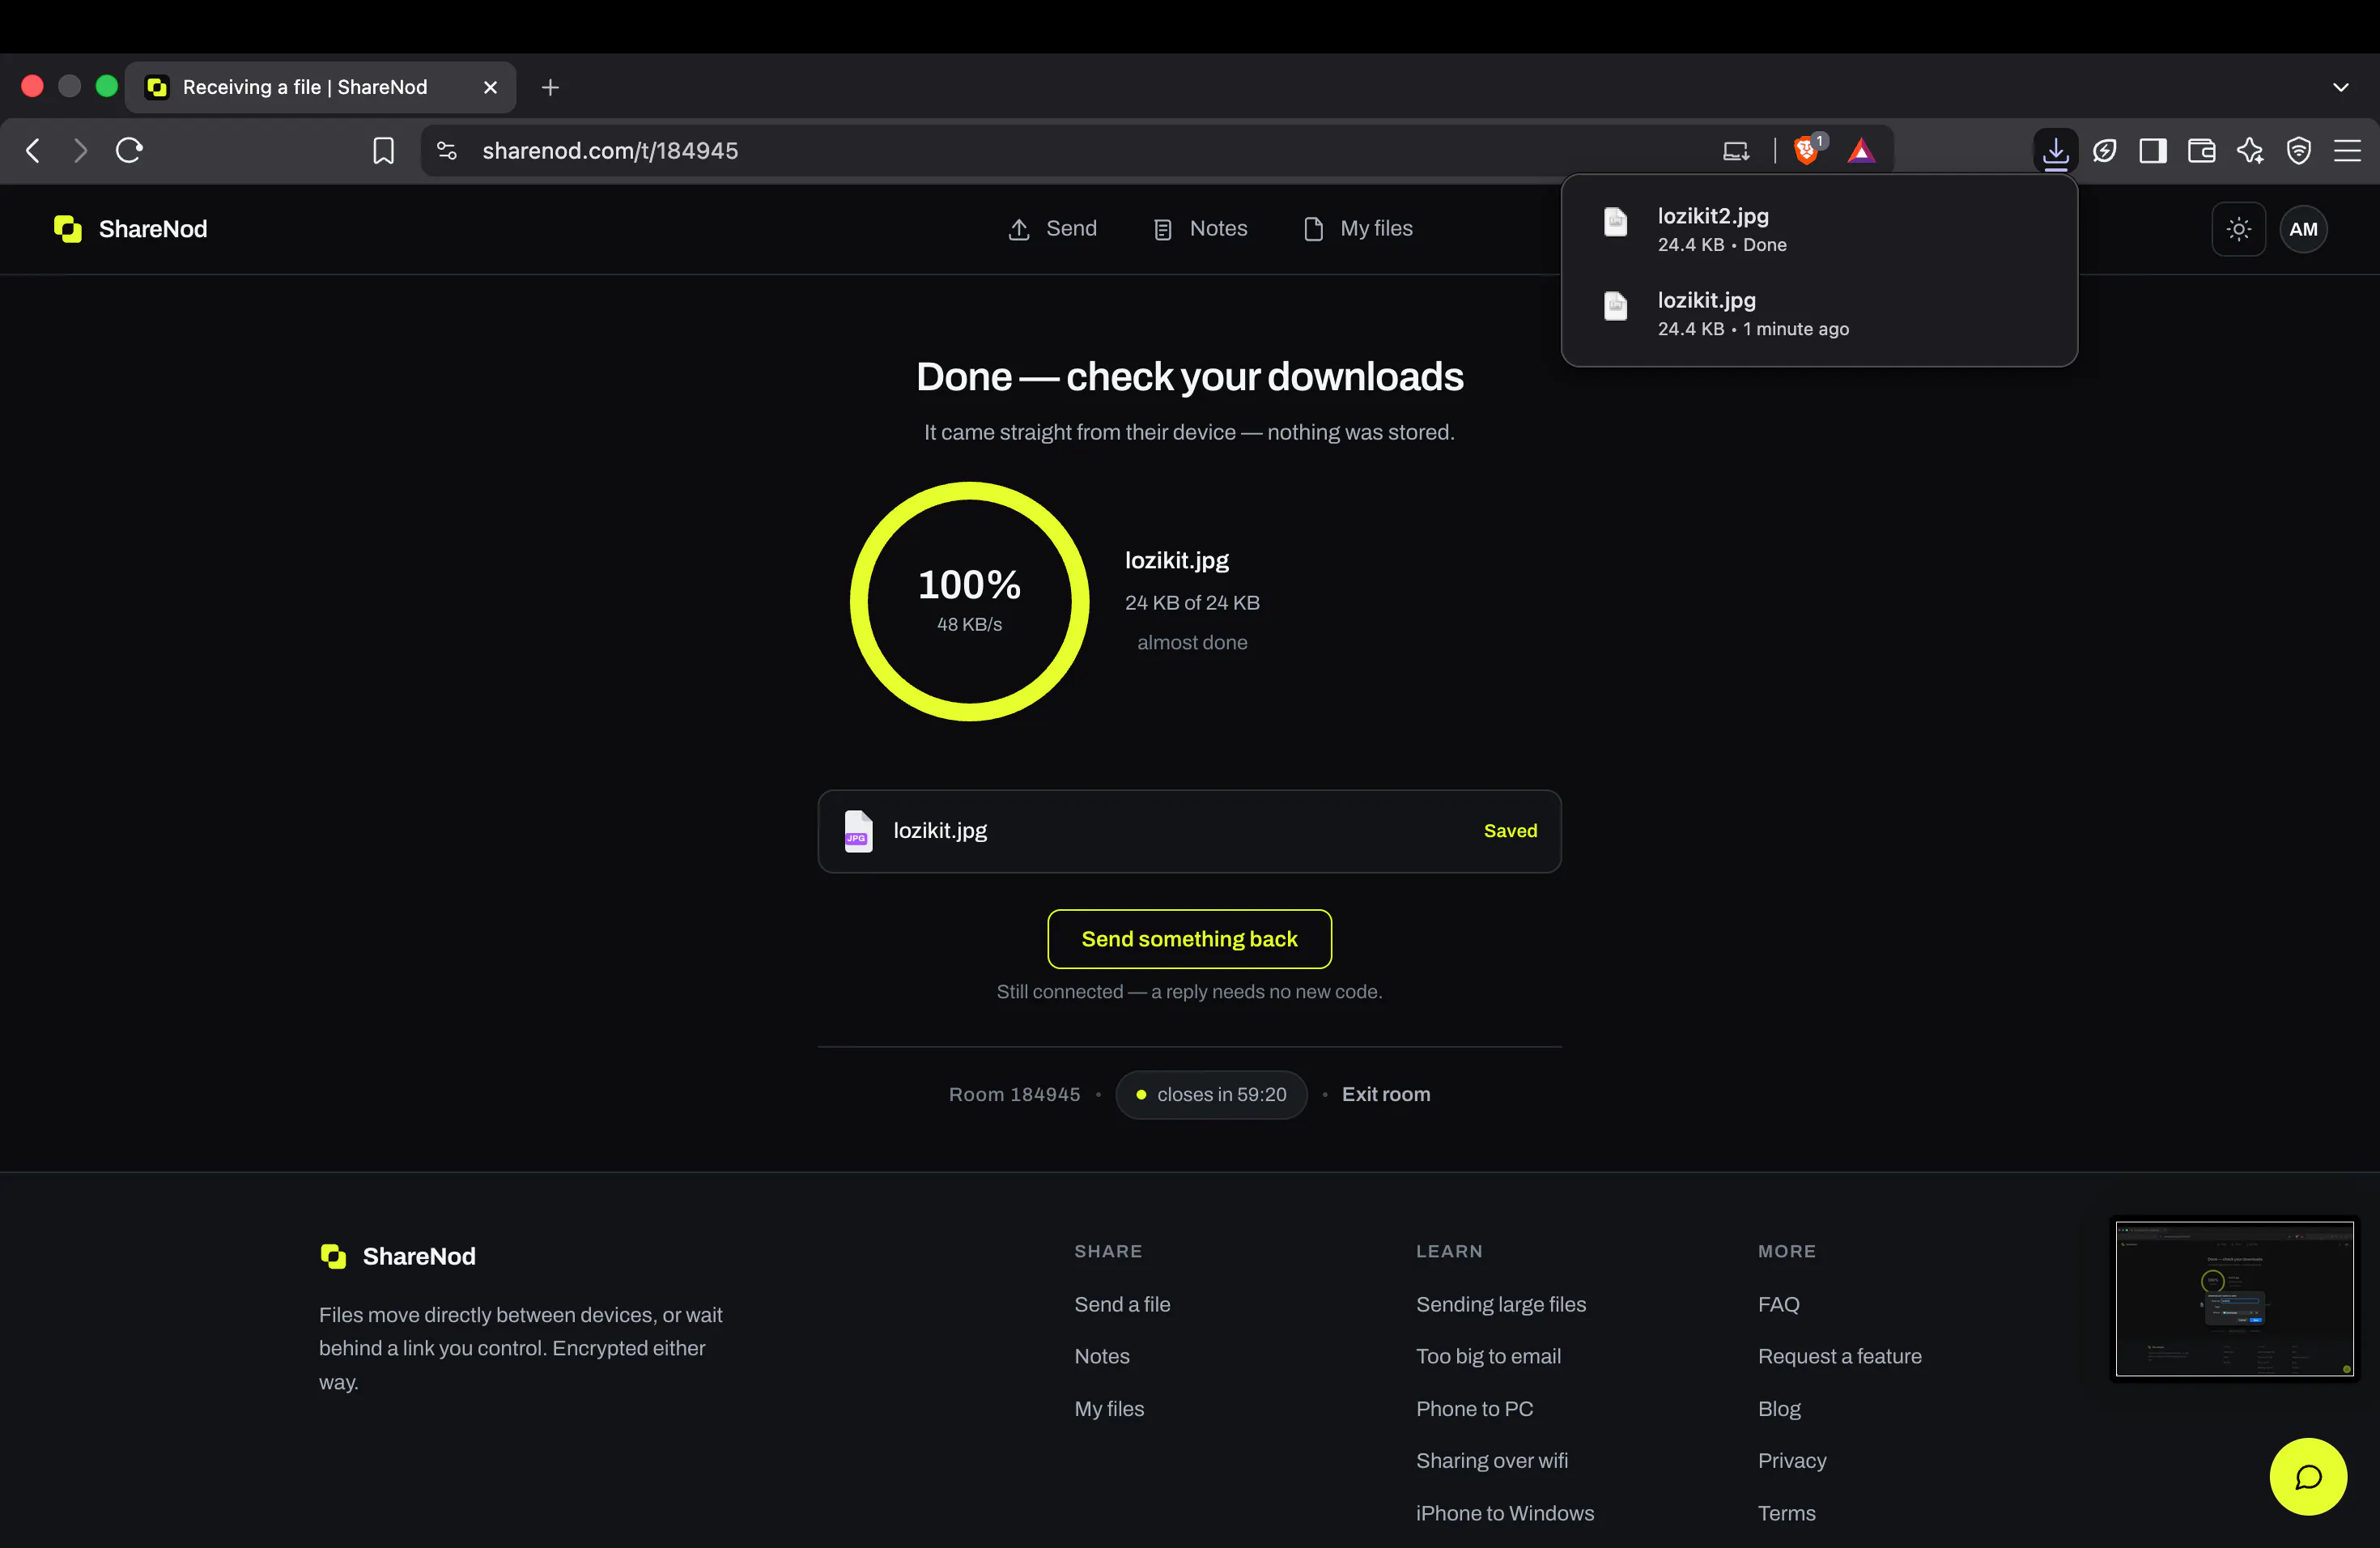Open the Too big to email article
This screenshot has height=1548, width=2380.
point(1488,1356)
